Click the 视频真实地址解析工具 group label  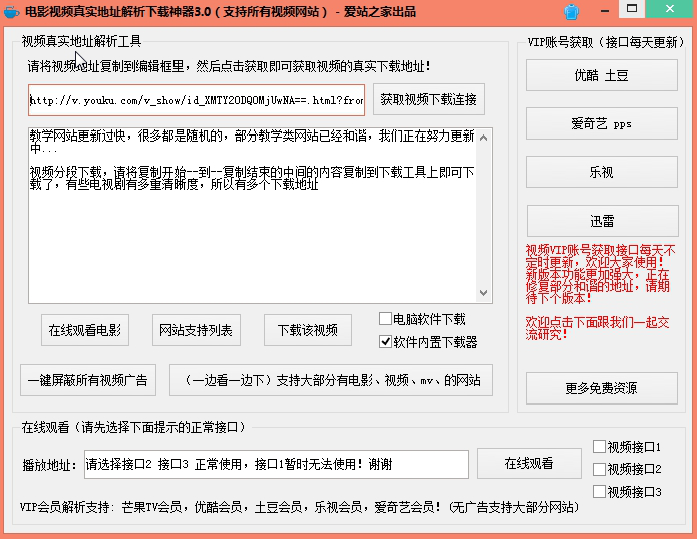click(81, 41)
